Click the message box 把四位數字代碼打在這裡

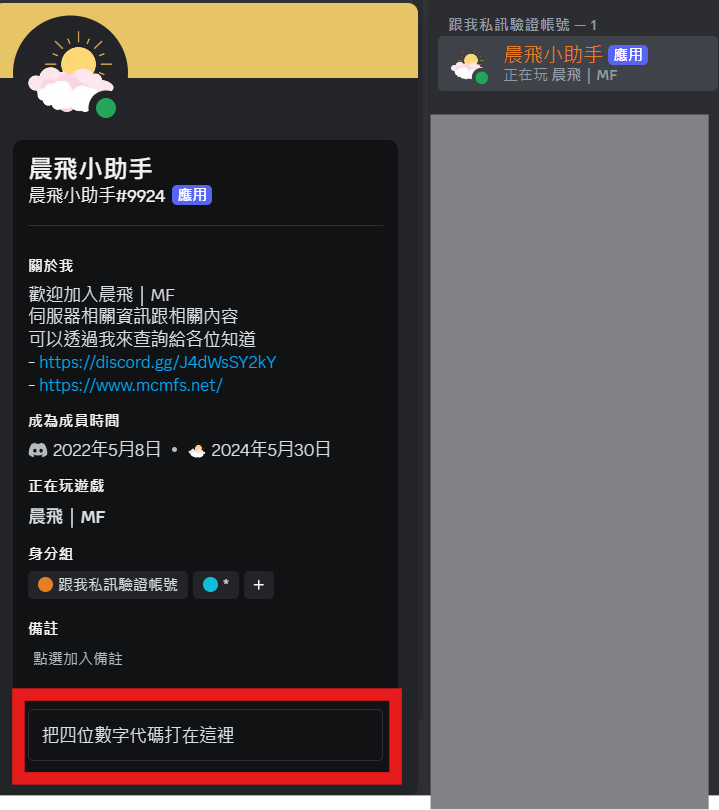[x=205, y=735]
